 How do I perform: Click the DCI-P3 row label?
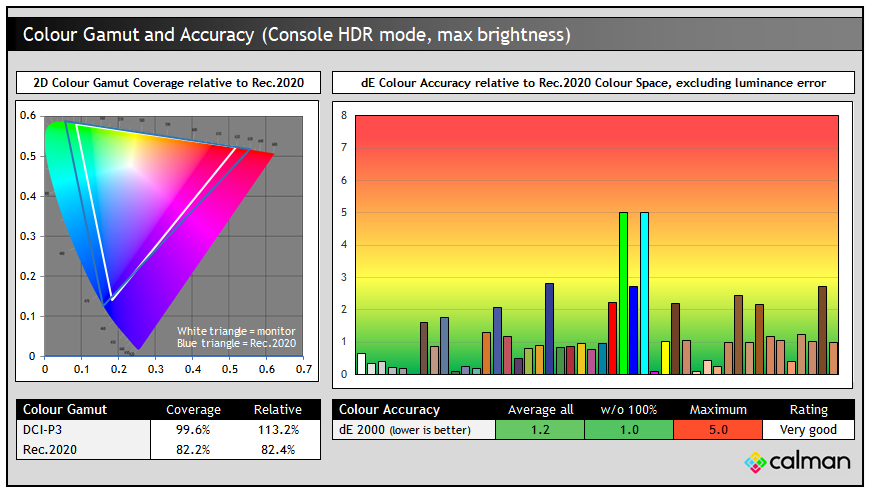44,429
